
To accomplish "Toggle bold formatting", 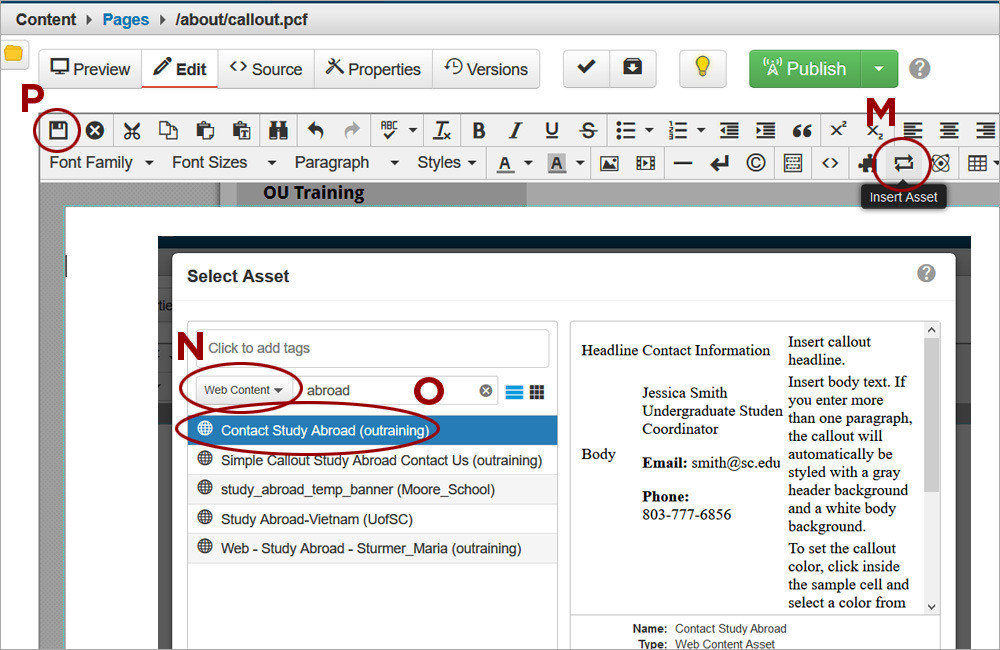I will tap(479, 131).
